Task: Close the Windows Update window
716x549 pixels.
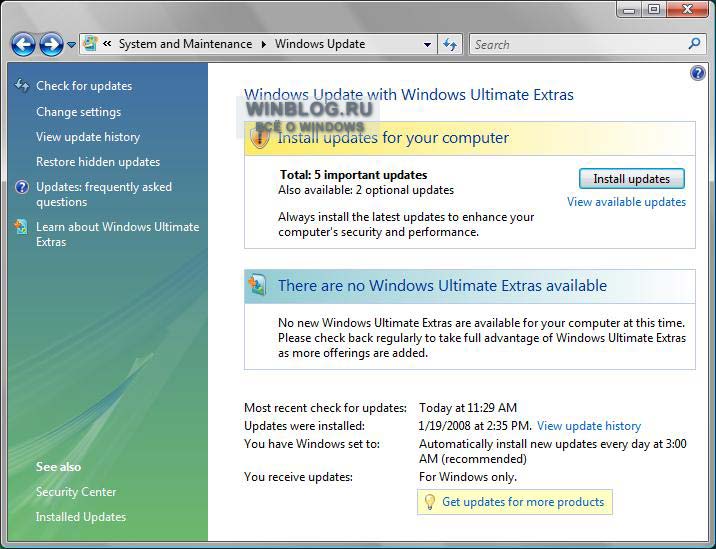Action: 687,9
